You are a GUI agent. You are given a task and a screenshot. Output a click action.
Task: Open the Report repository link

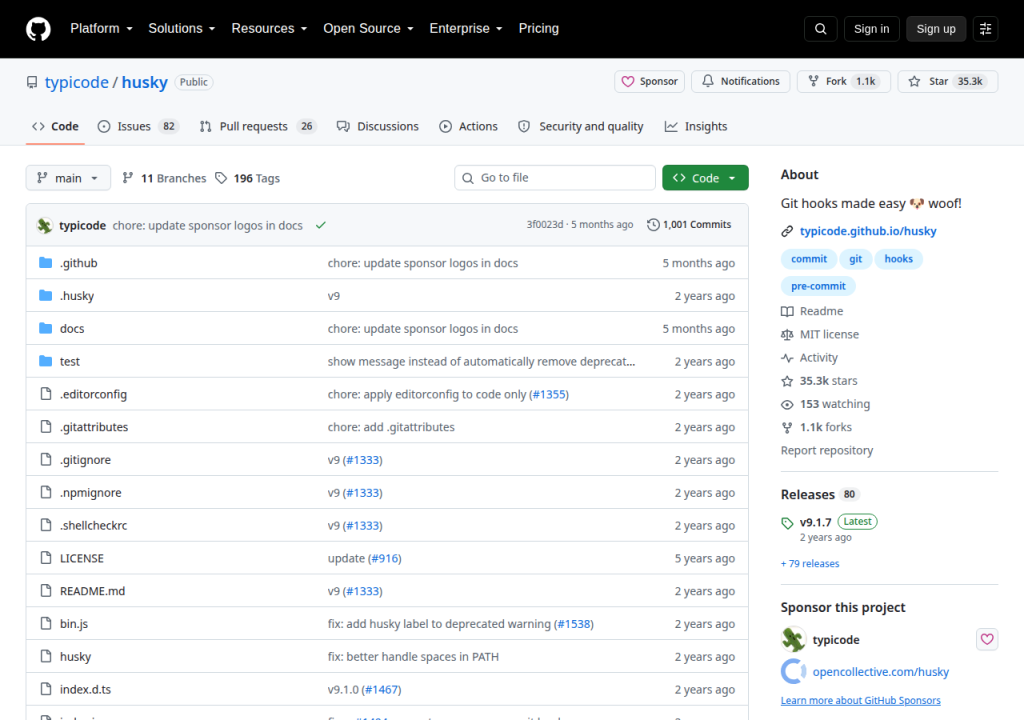click(x=827, y=451)
